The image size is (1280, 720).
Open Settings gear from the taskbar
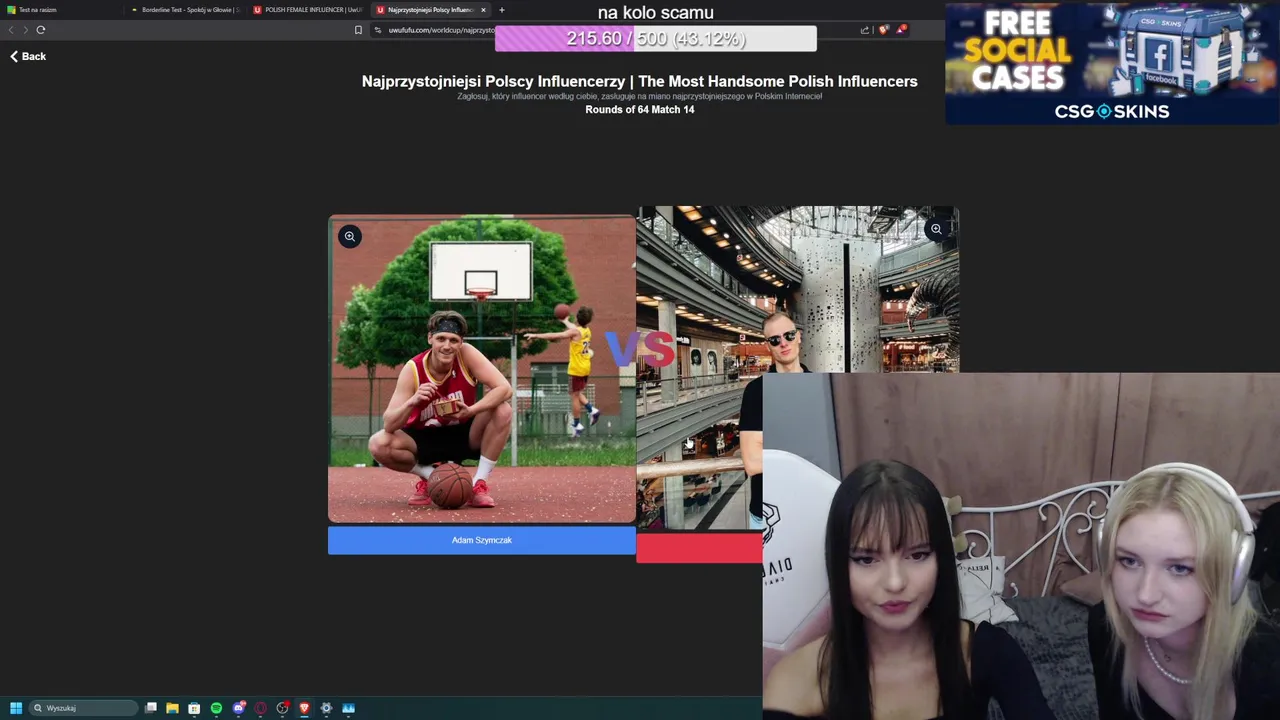click(326, 708)
